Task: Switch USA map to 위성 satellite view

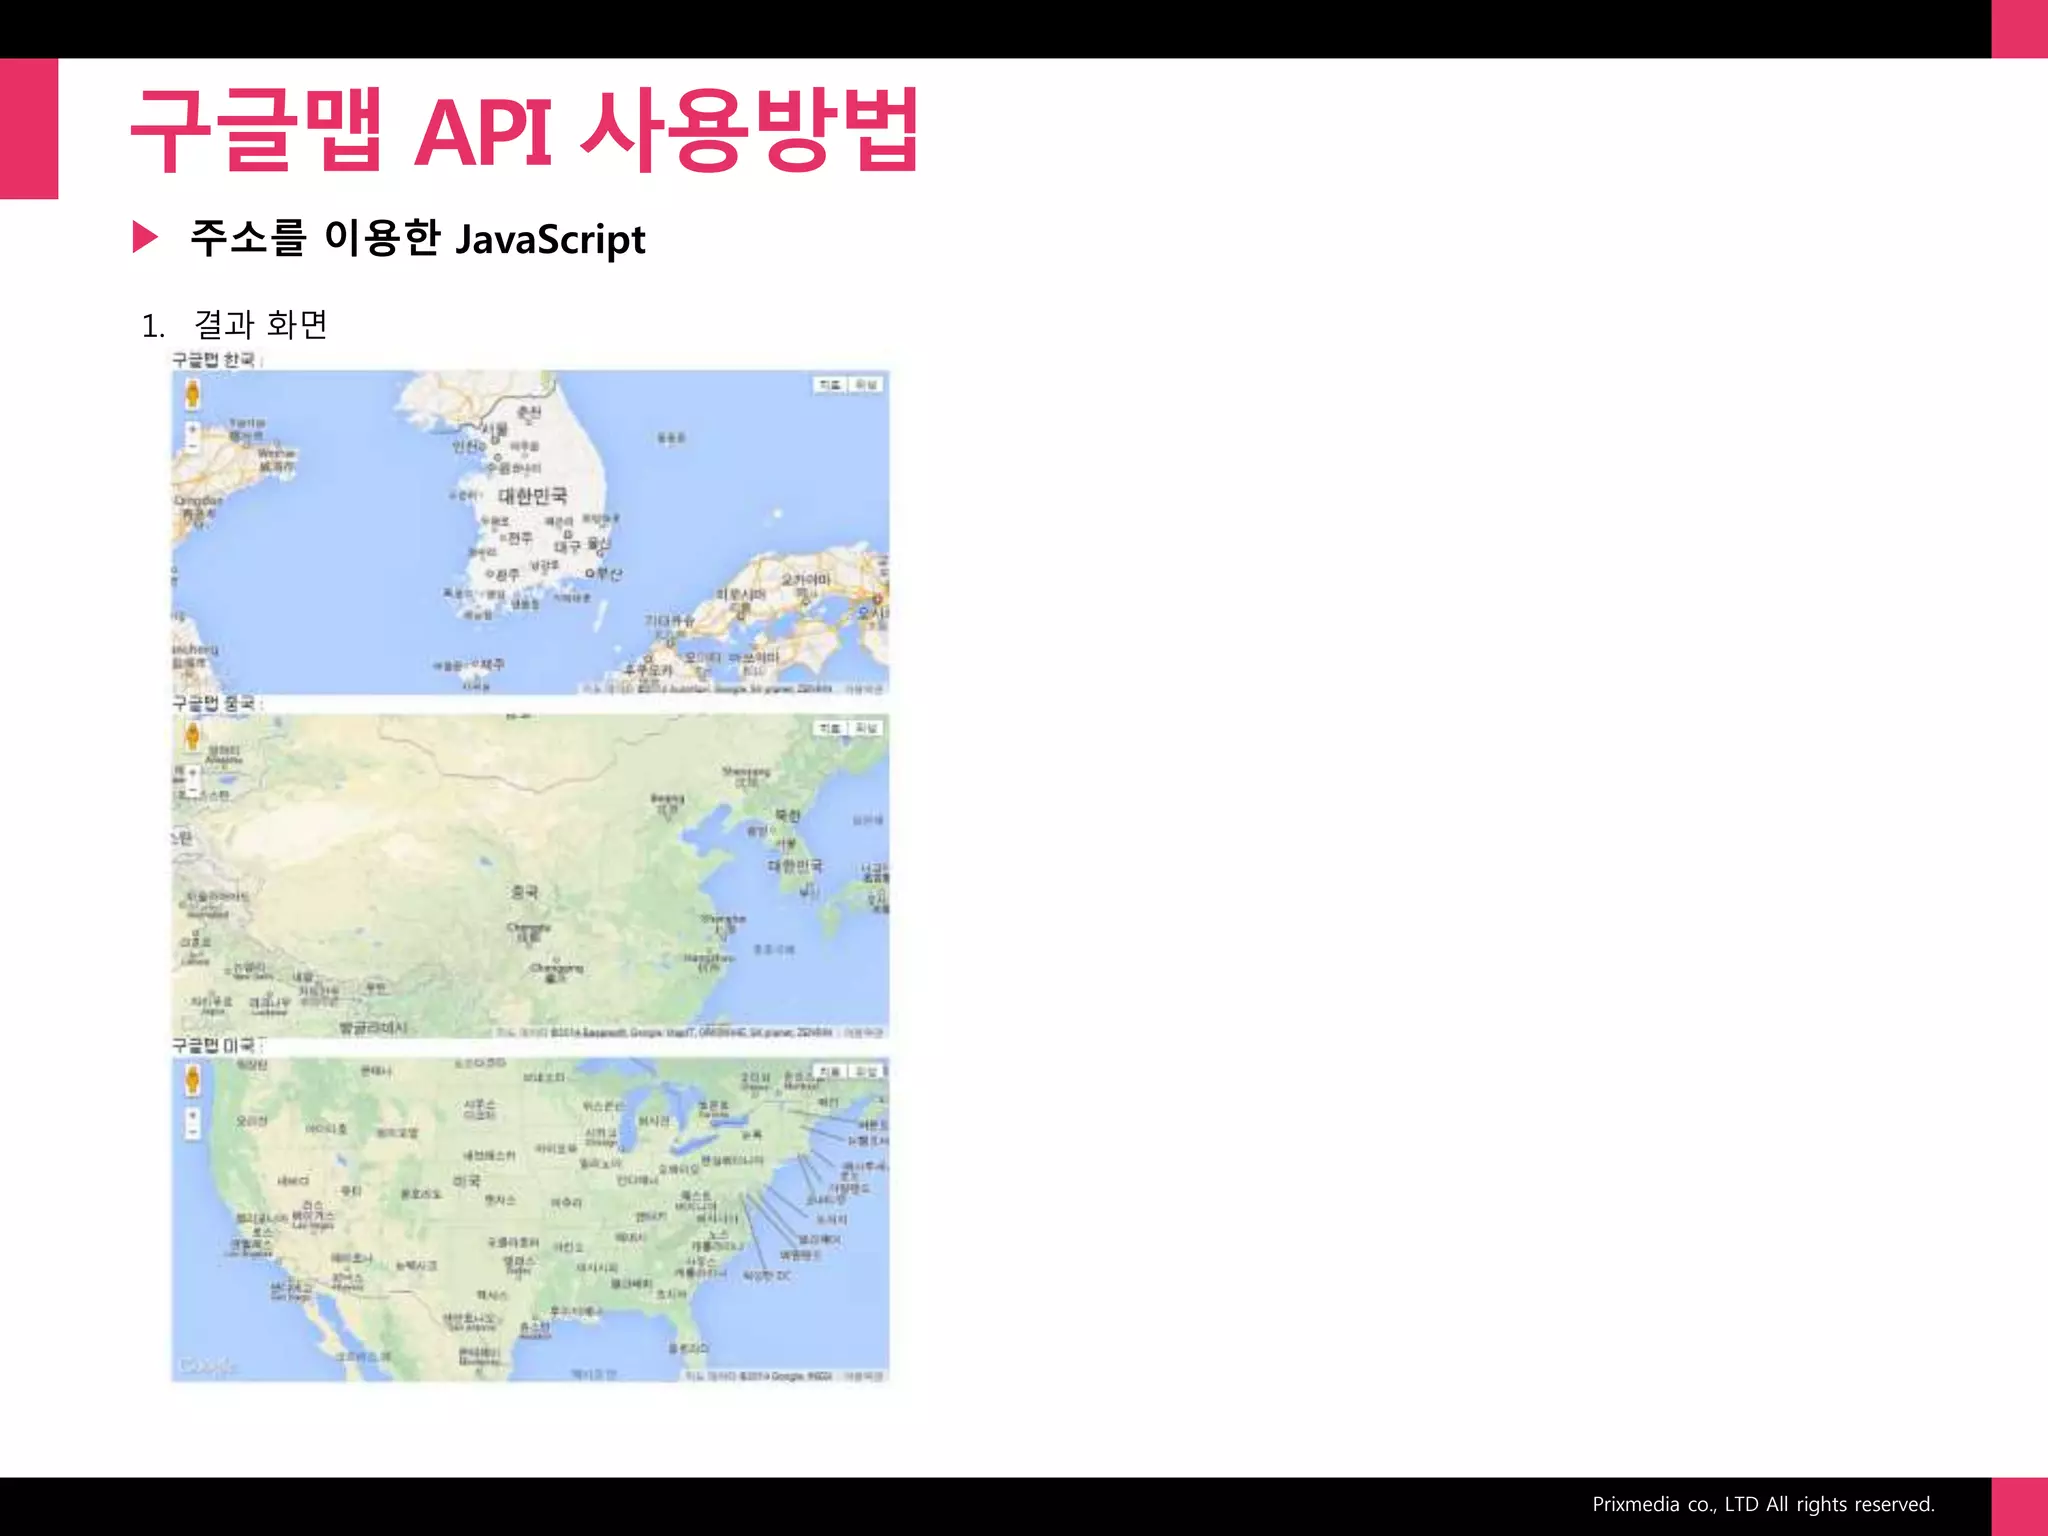Action: point(866,1071)
